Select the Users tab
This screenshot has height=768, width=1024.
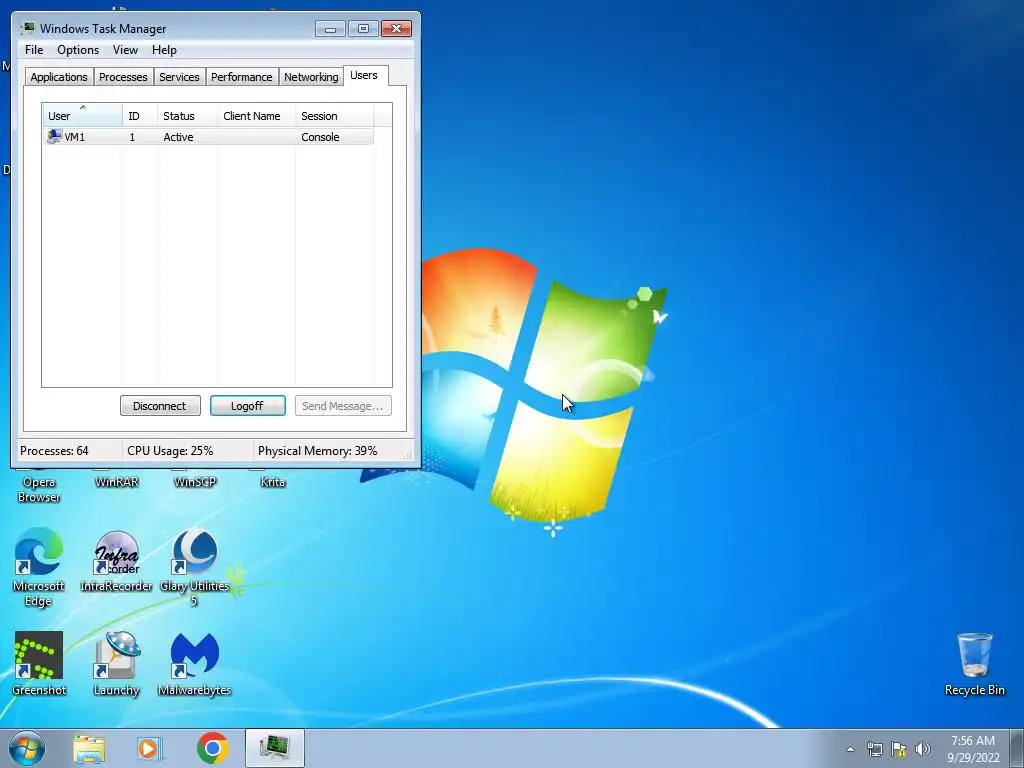click(364, 75)
